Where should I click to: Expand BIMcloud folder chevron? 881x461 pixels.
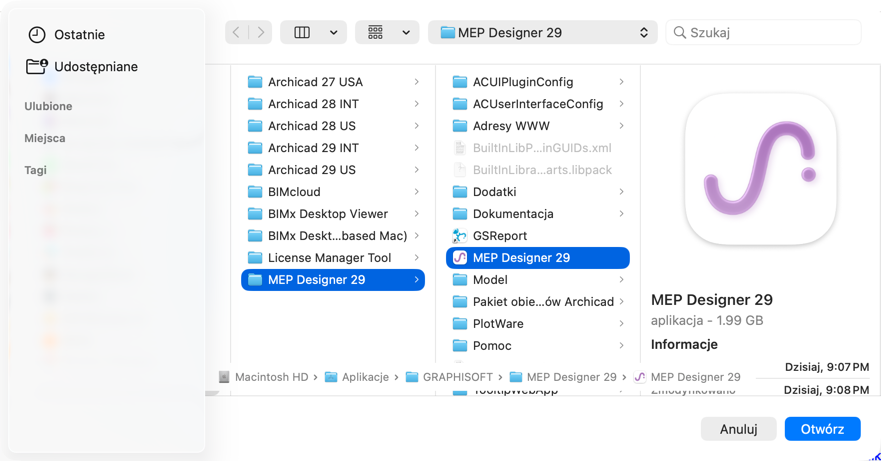(x=416, y=192)
